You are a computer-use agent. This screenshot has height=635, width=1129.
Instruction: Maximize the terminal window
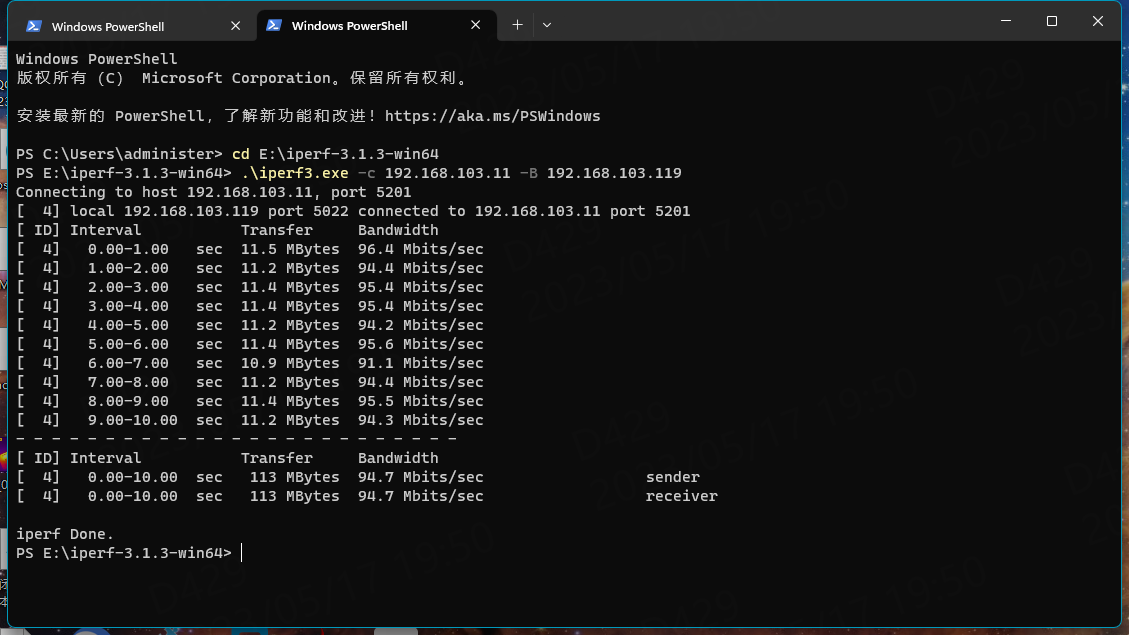click(x=1051, y=21)
